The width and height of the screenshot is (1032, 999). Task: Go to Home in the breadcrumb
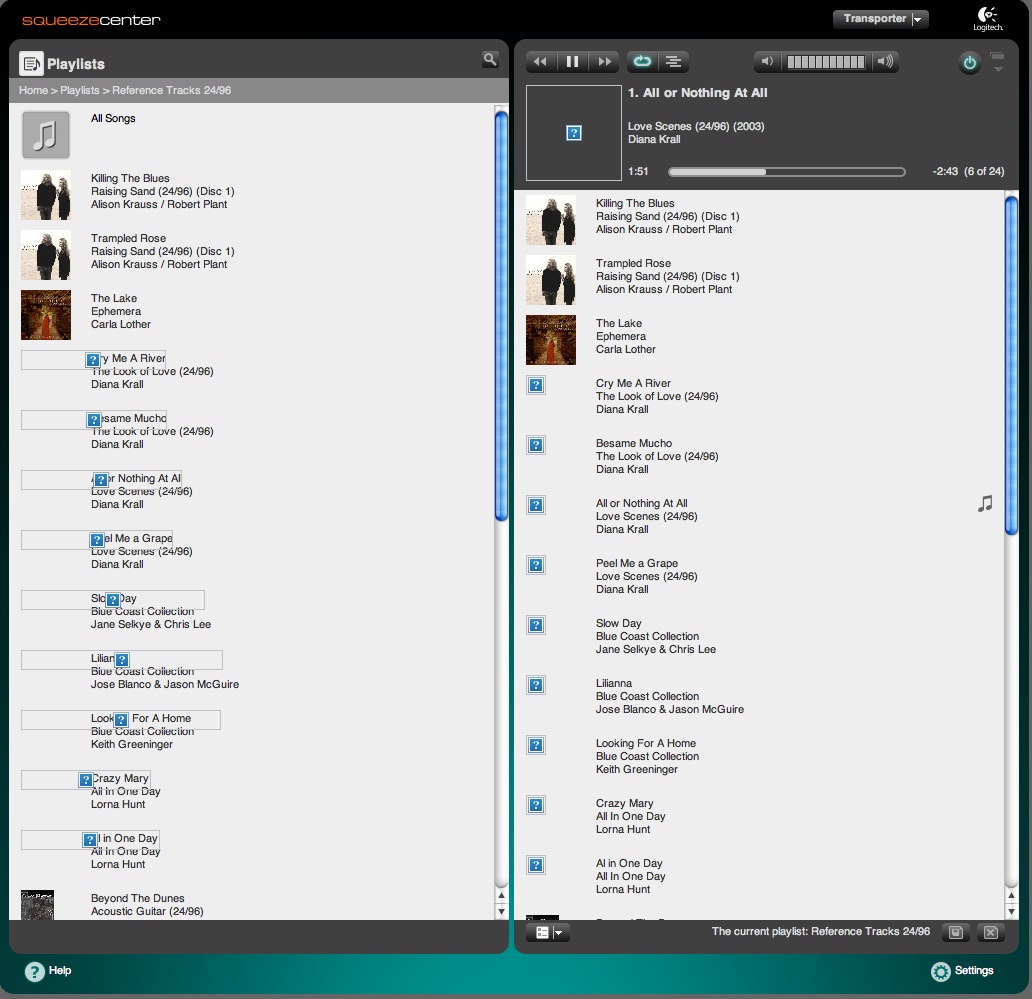(x=33, y=90)
